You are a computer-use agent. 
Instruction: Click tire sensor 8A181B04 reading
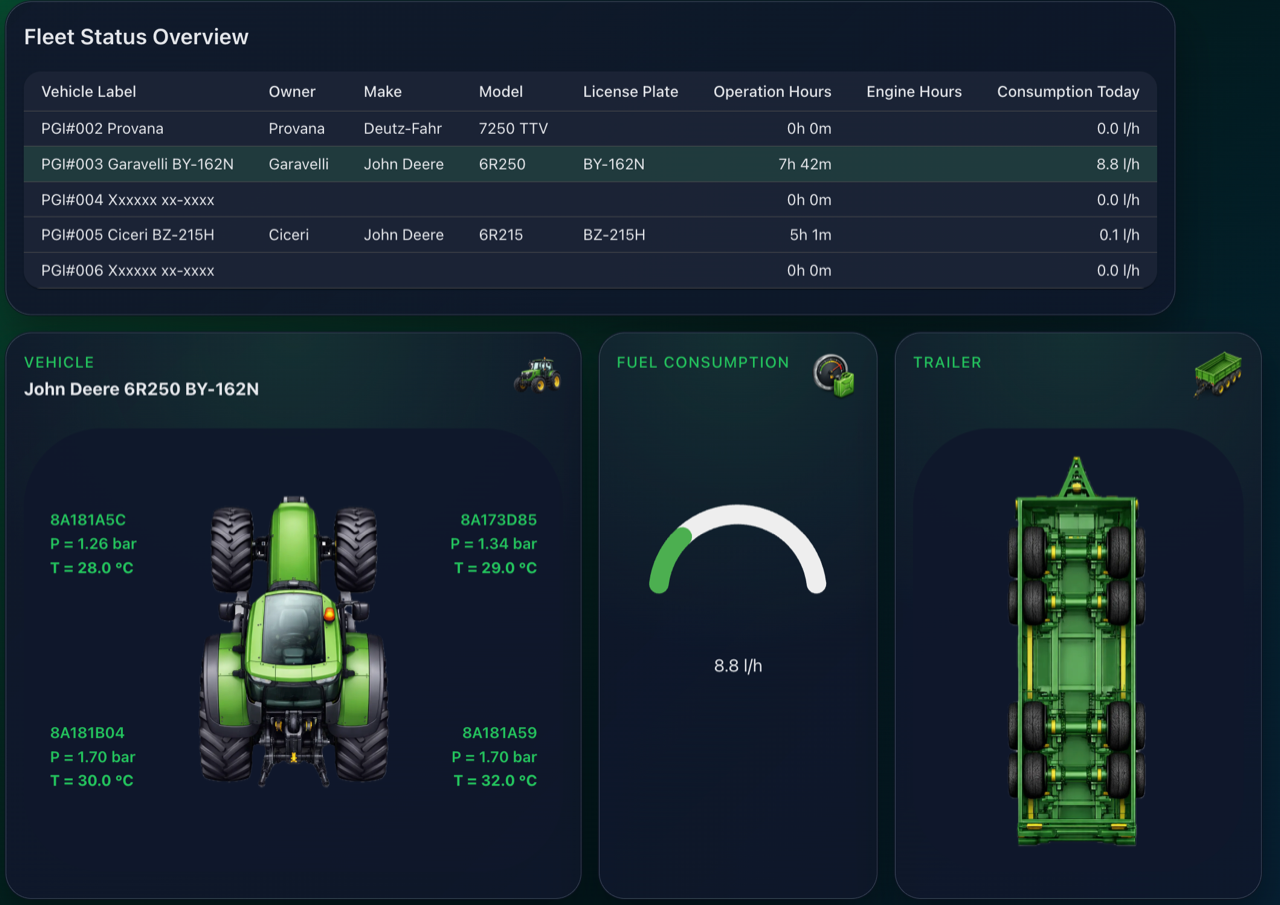tap(93, 757)
